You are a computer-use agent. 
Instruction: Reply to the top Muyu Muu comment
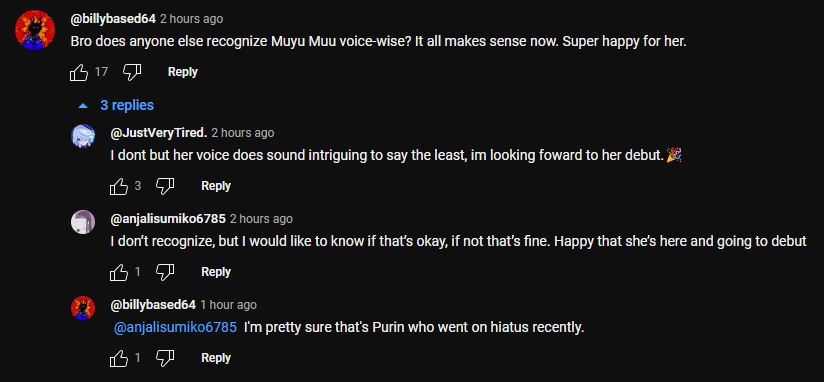coord(182,72)
